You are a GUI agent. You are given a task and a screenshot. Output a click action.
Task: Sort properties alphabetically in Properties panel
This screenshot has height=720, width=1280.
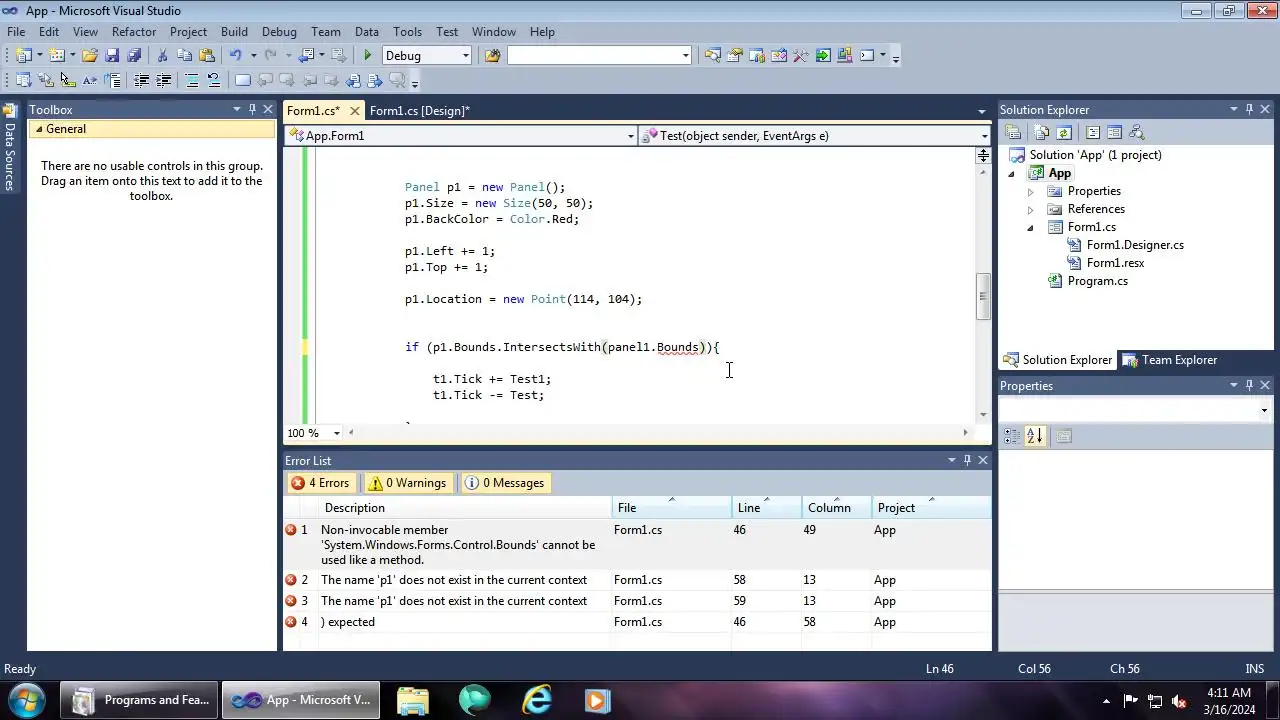(x=1034, y=436)
